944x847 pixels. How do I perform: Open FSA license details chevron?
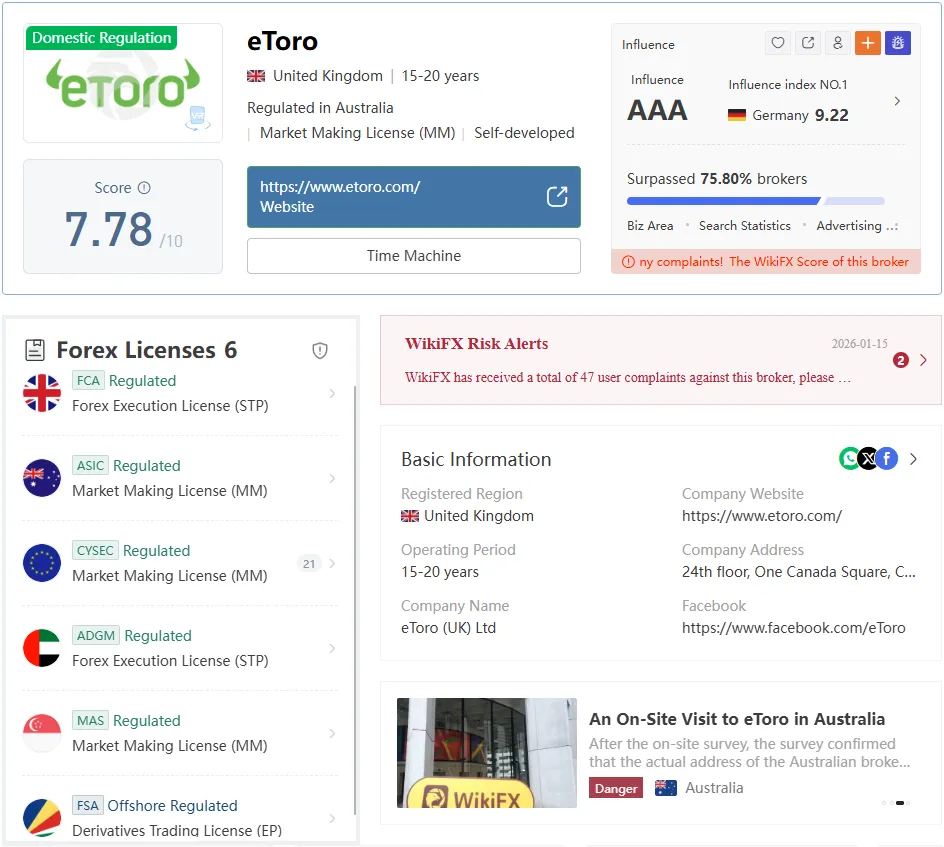point(332,818)
